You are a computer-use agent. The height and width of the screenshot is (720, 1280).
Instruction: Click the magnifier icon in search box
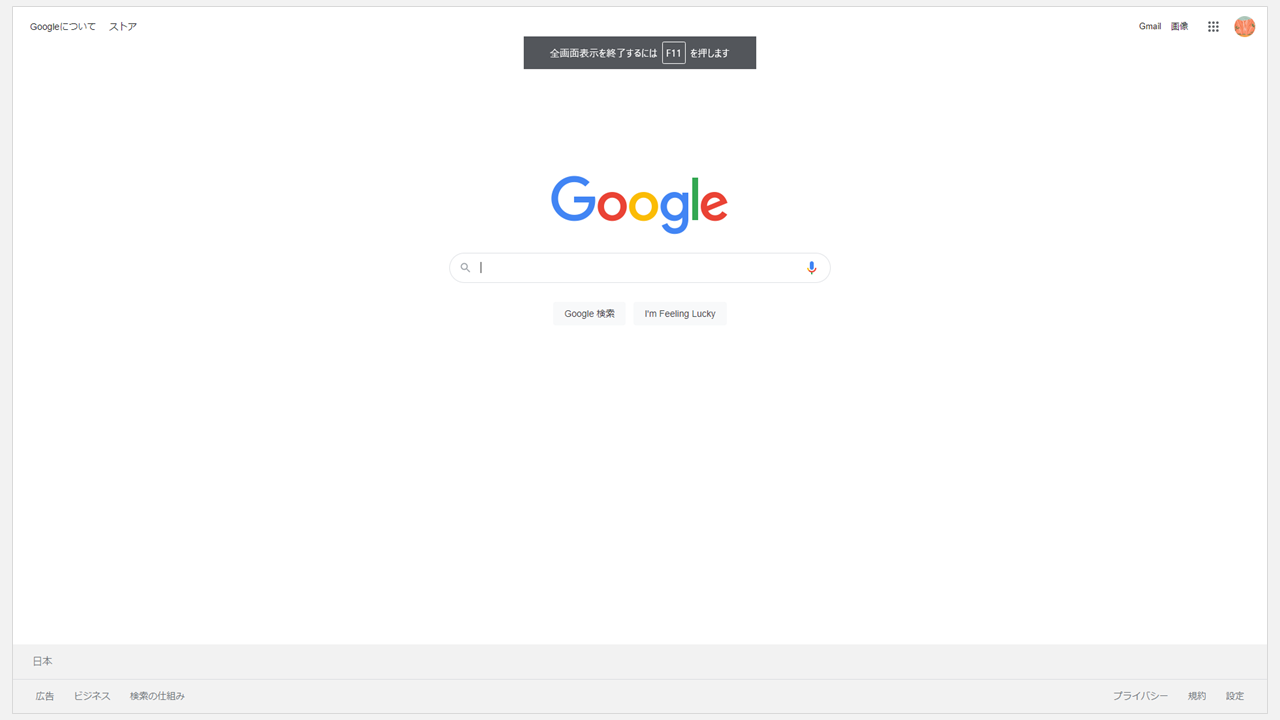465,268
